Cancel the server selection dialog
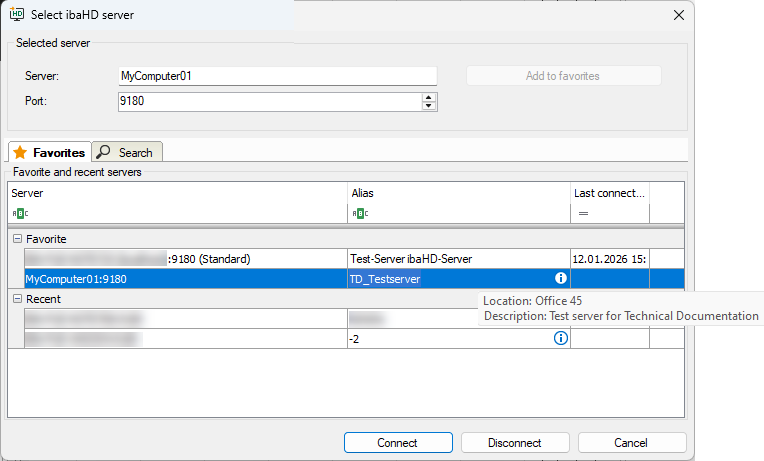 (x=631, y=443)
